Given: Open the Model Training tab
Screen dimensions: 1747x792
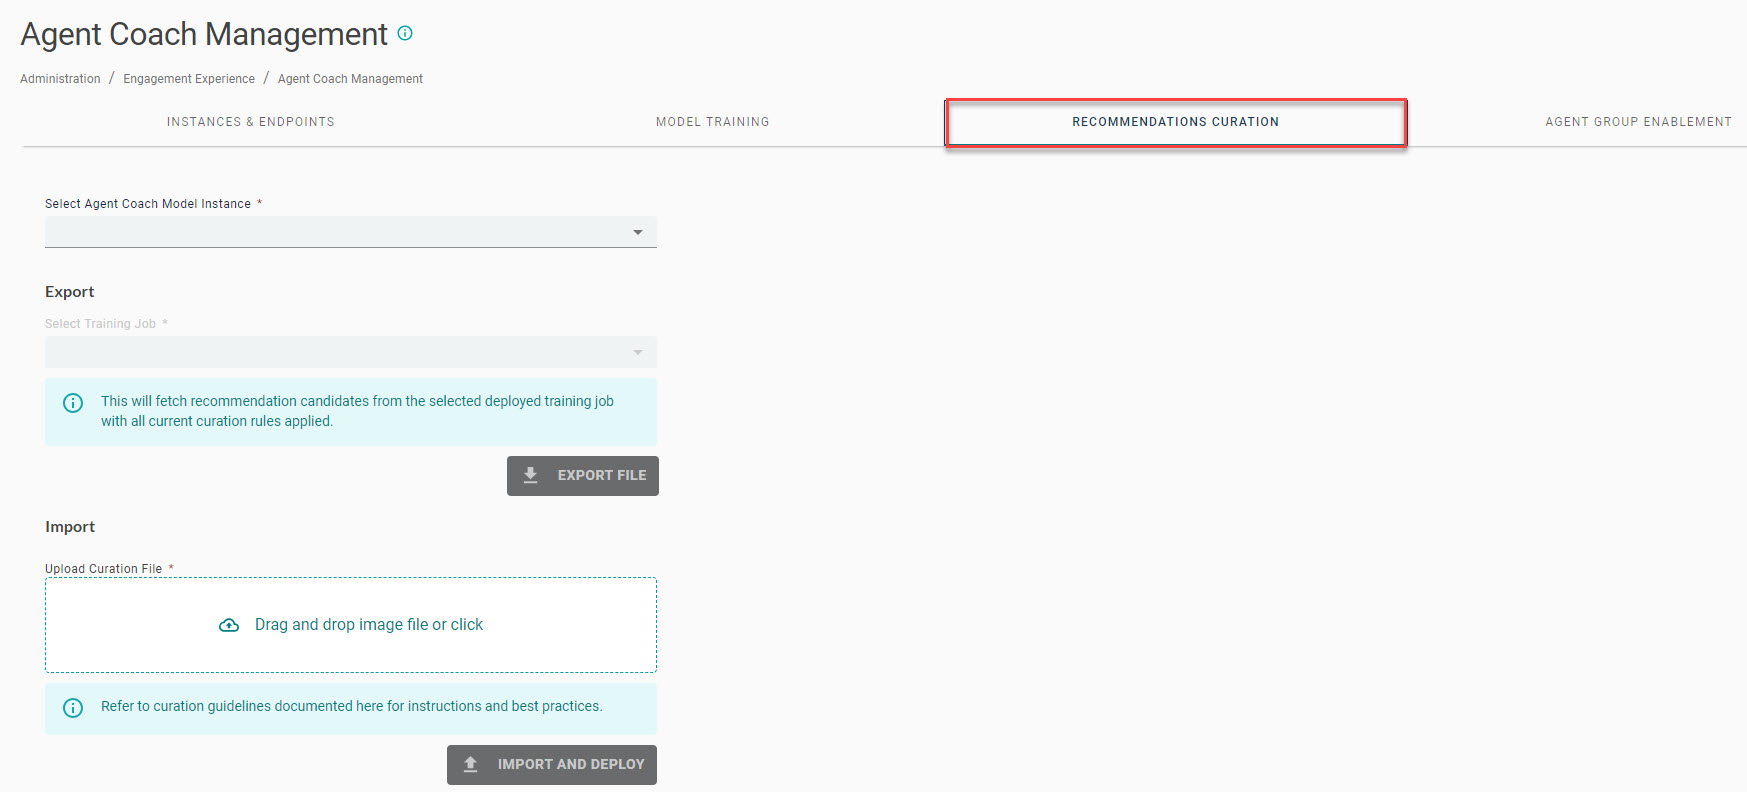Looking at the screenshot, I should pyautogui.click(x=712, y=122).
